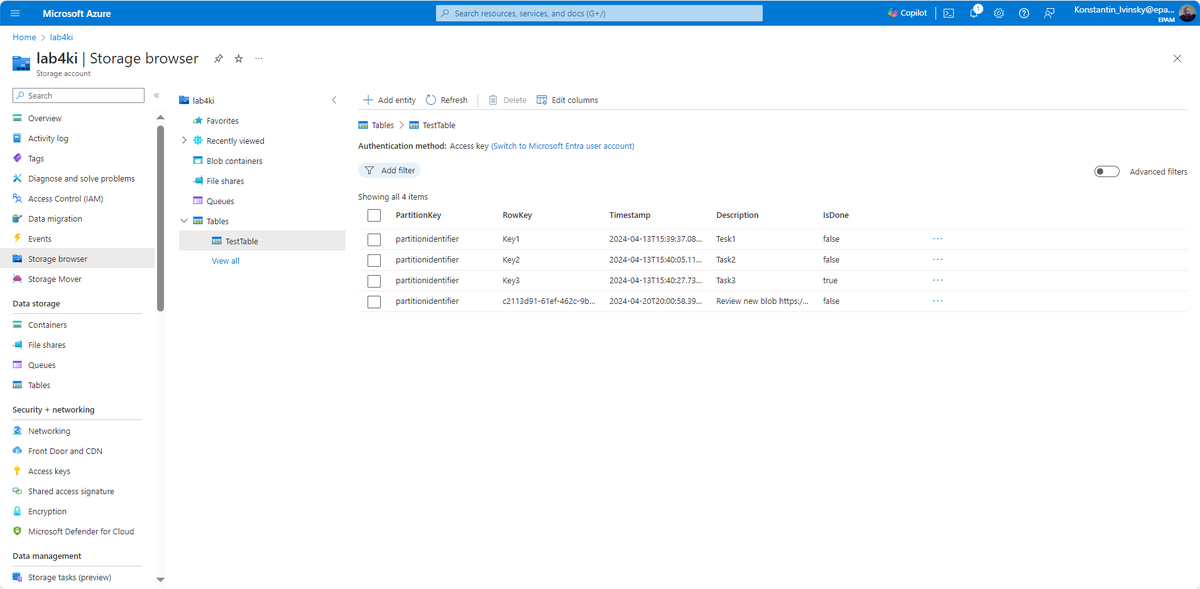This screenshot has width=1200, height=589.
Task: Open the Azure portal hamburger menu
Action: pos(14,13)
